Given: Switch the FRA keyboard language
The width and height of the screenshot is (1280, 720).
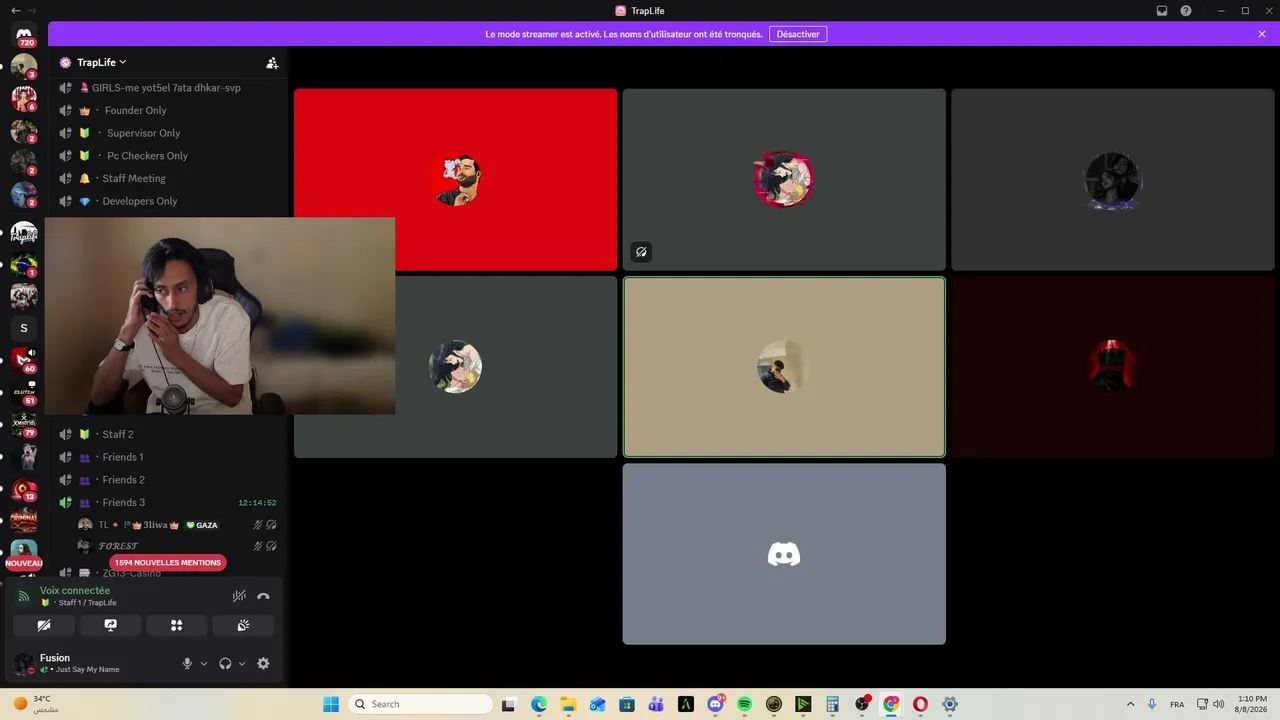Looking at the screenshot, I should click(1177, 704).
